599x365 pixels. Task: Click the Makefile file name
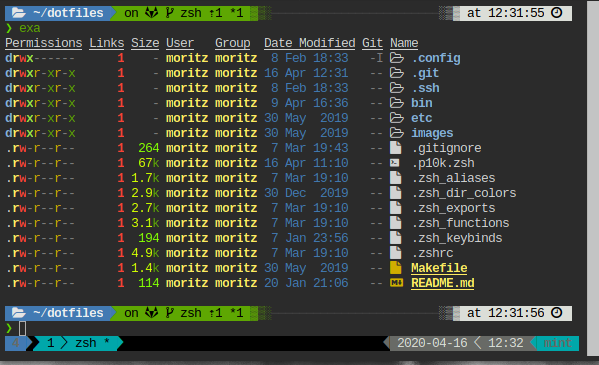(439, 268)
